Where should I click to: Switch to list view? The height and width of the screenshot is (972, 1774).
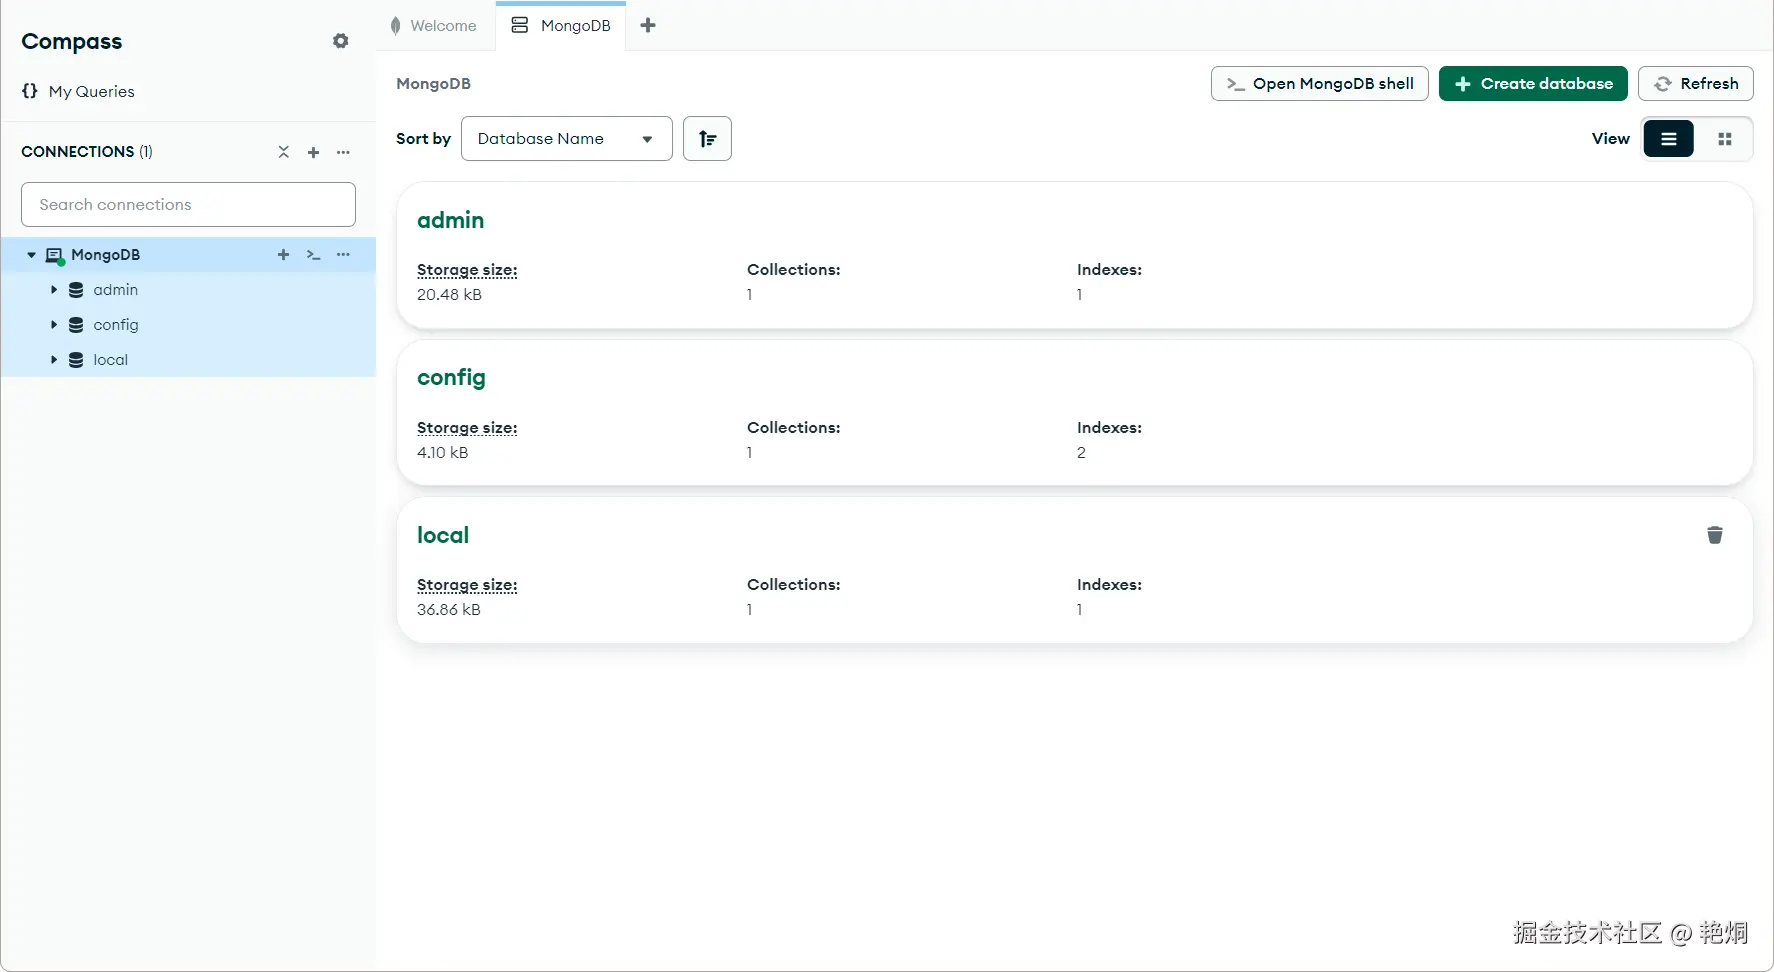coord(1669,139)
